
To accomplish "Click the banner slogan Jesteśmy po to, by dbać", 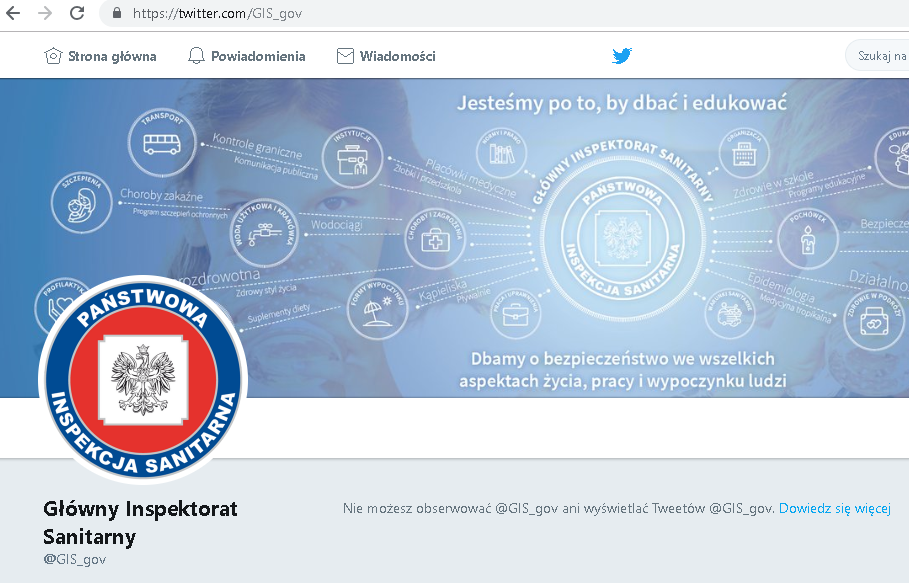I will (622, 102).
